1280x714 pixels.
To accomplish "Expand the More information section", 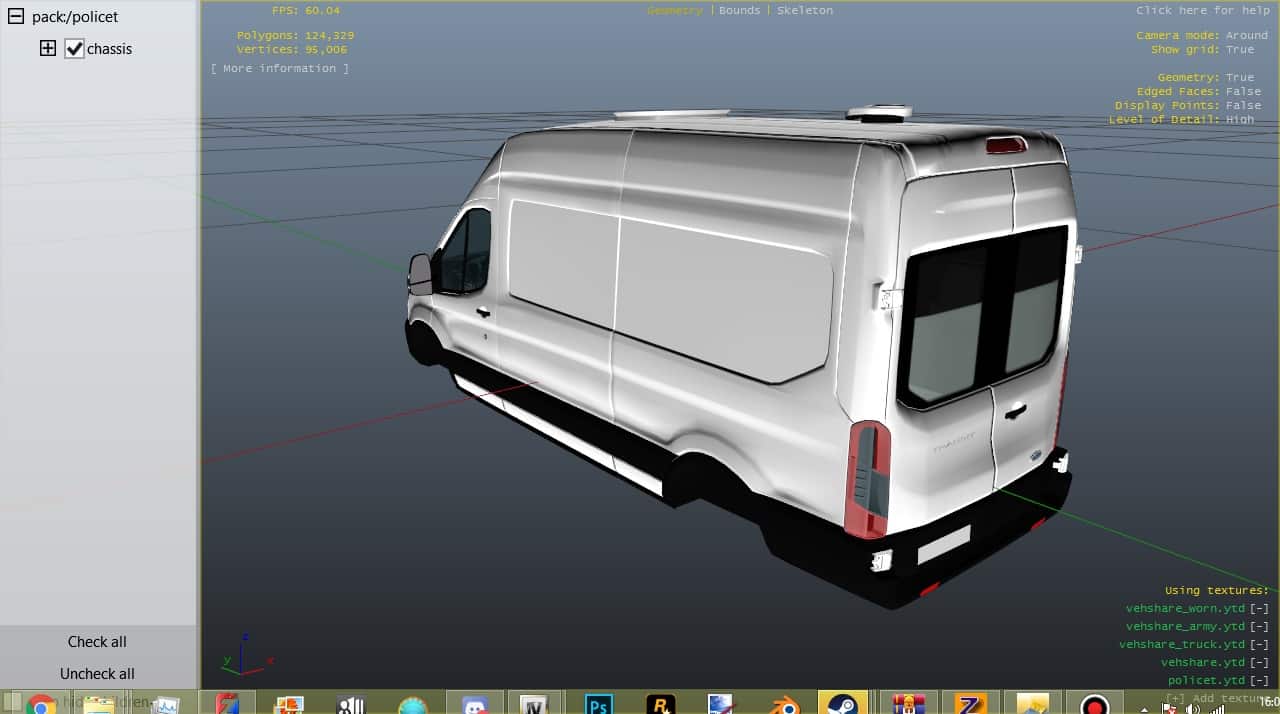I will pyautogui.click(x=280, y=68).
